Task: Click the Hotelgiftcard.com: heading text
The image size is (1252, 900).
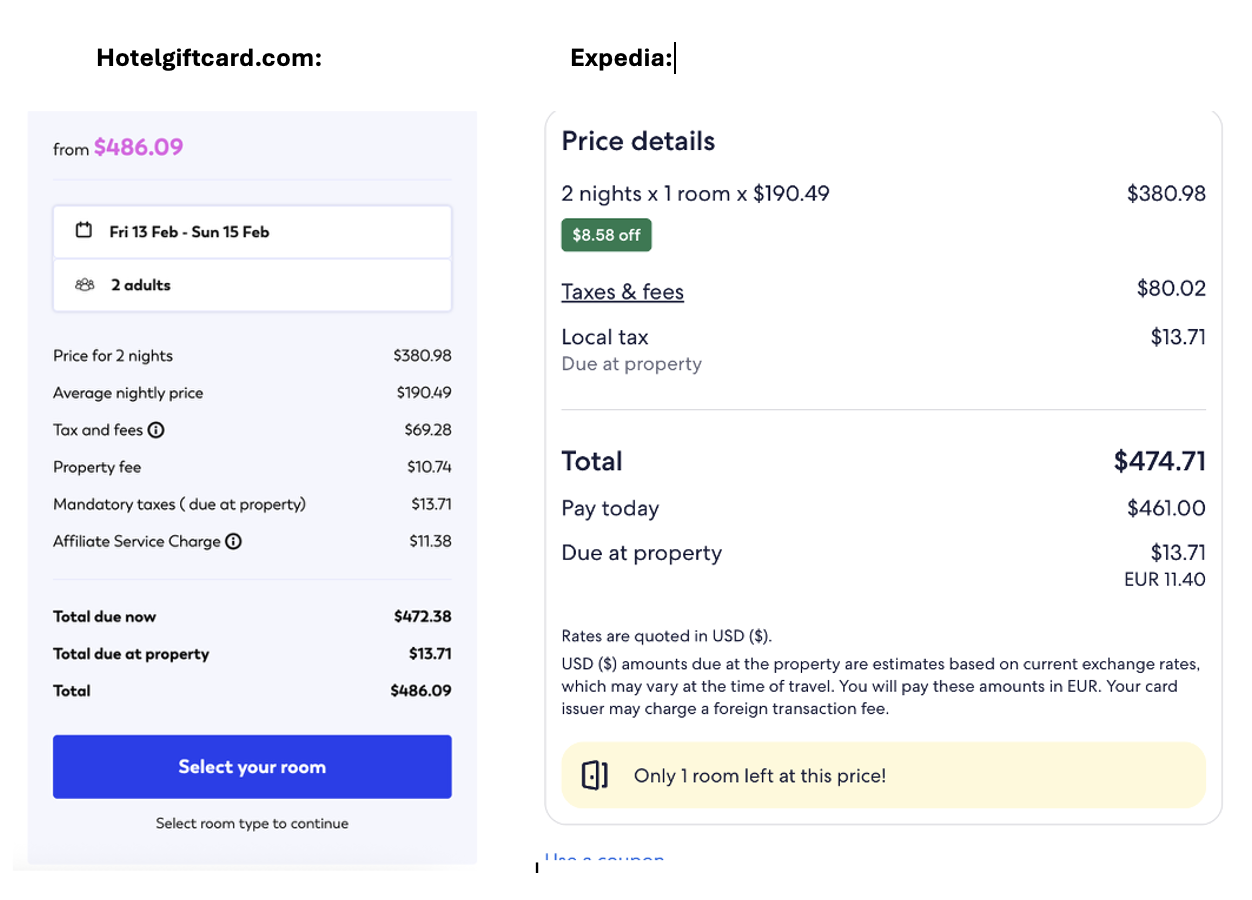Action: click(209, 58)
